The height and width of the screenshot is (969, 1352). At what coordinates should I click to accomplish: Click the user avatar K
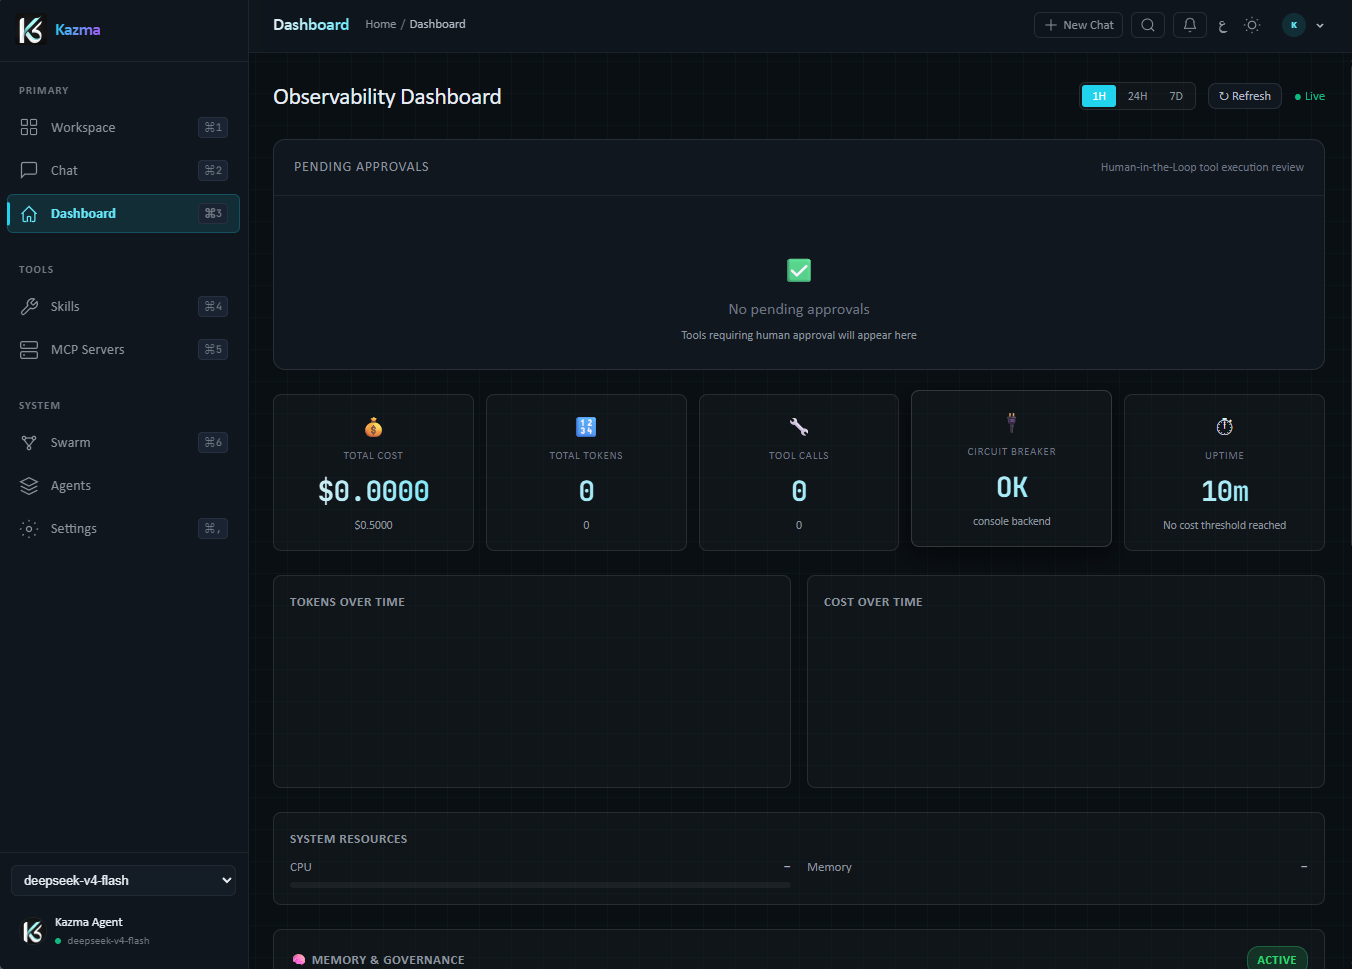1294,25
